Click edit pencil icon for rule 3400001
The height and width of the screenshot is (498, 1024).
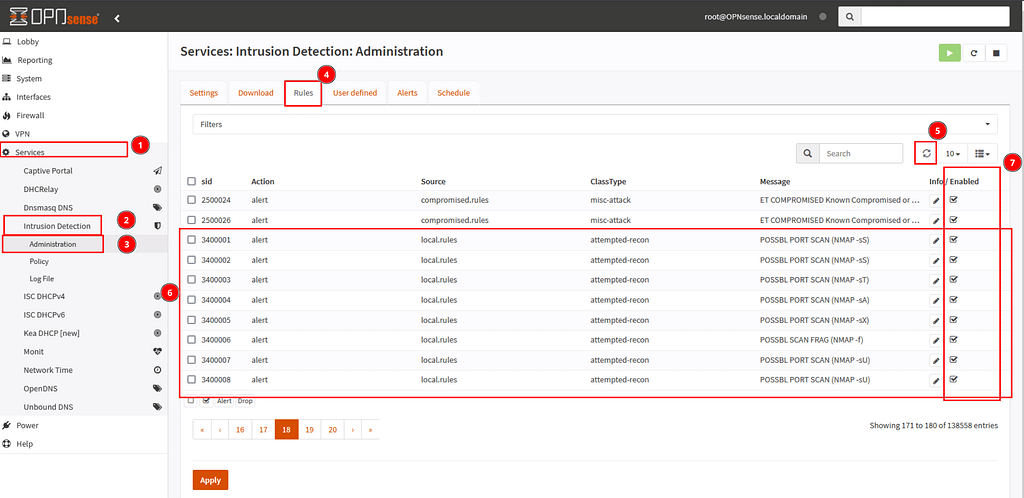pyautogui.click(x=936, y=240)
